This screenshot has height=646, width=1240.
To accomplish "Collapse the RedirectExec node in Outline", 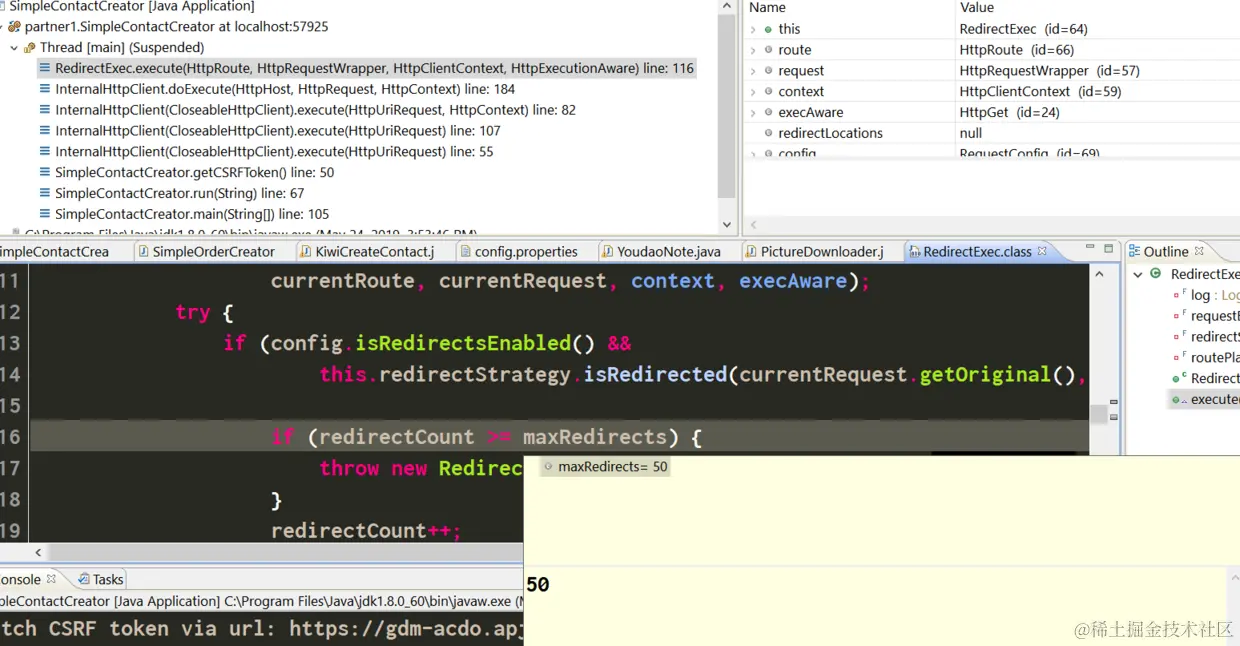I will (x=1138, y=274).
